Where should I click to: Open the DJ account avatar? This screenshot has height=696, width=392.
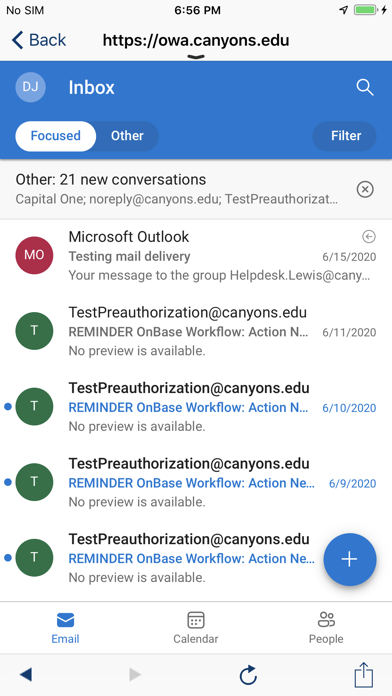[31, 87]
